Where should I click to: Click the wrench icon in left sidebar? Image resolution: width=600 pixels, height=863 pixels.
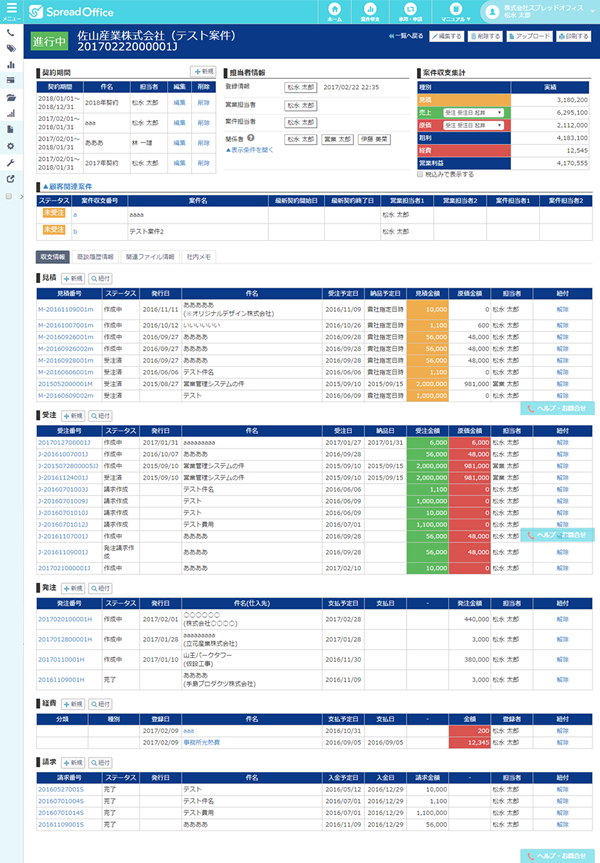(11, 162)
